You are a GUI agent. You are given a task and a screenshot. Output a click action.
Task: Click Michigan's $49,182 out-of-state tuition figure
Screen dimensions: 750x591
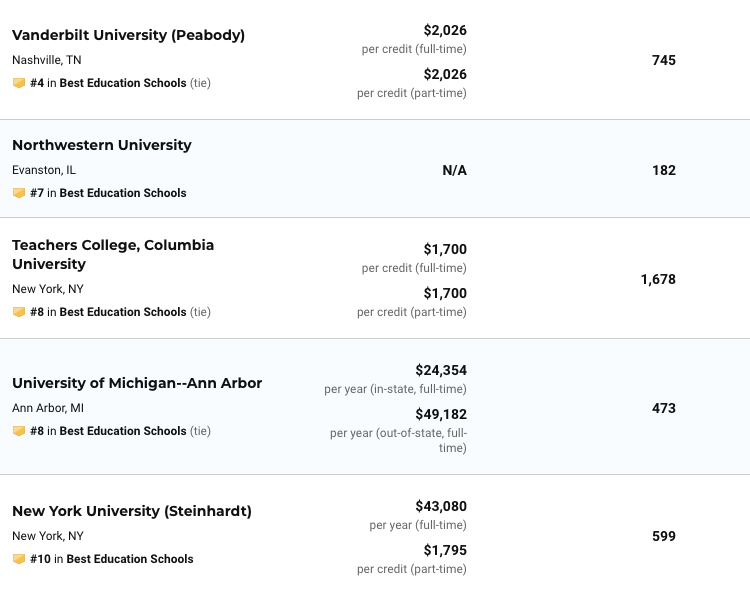(441, 414)
